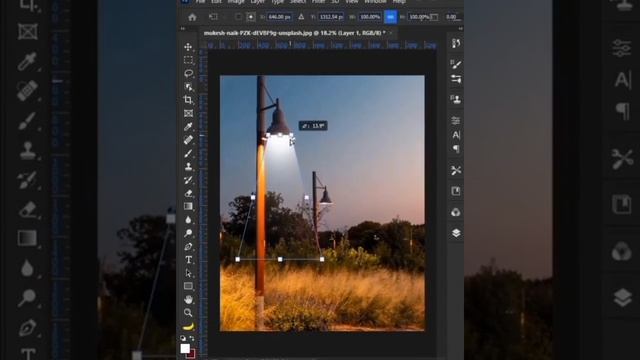Select the Path Selection tool

(188, 273)
